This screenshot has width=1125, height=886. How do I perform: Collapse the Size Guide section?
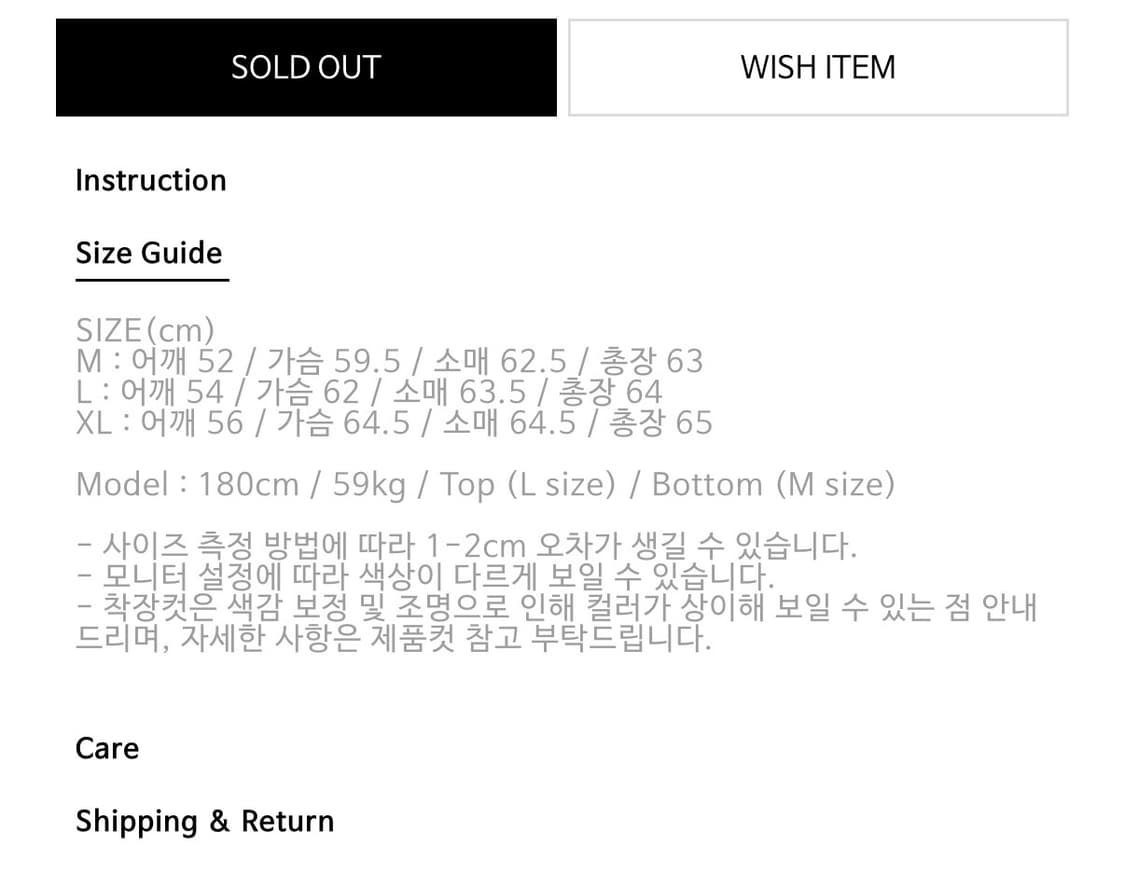(149, 253)
